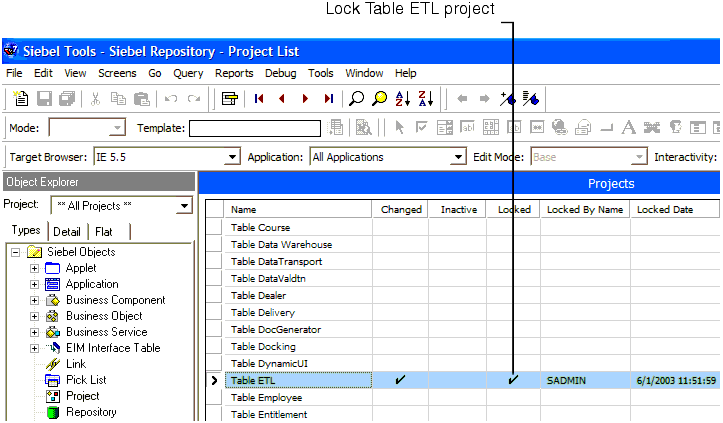The height and width of the screenshot is (423, 723).
Task: Open the Edit Mode dropdown
Action: tap(639, 157)
